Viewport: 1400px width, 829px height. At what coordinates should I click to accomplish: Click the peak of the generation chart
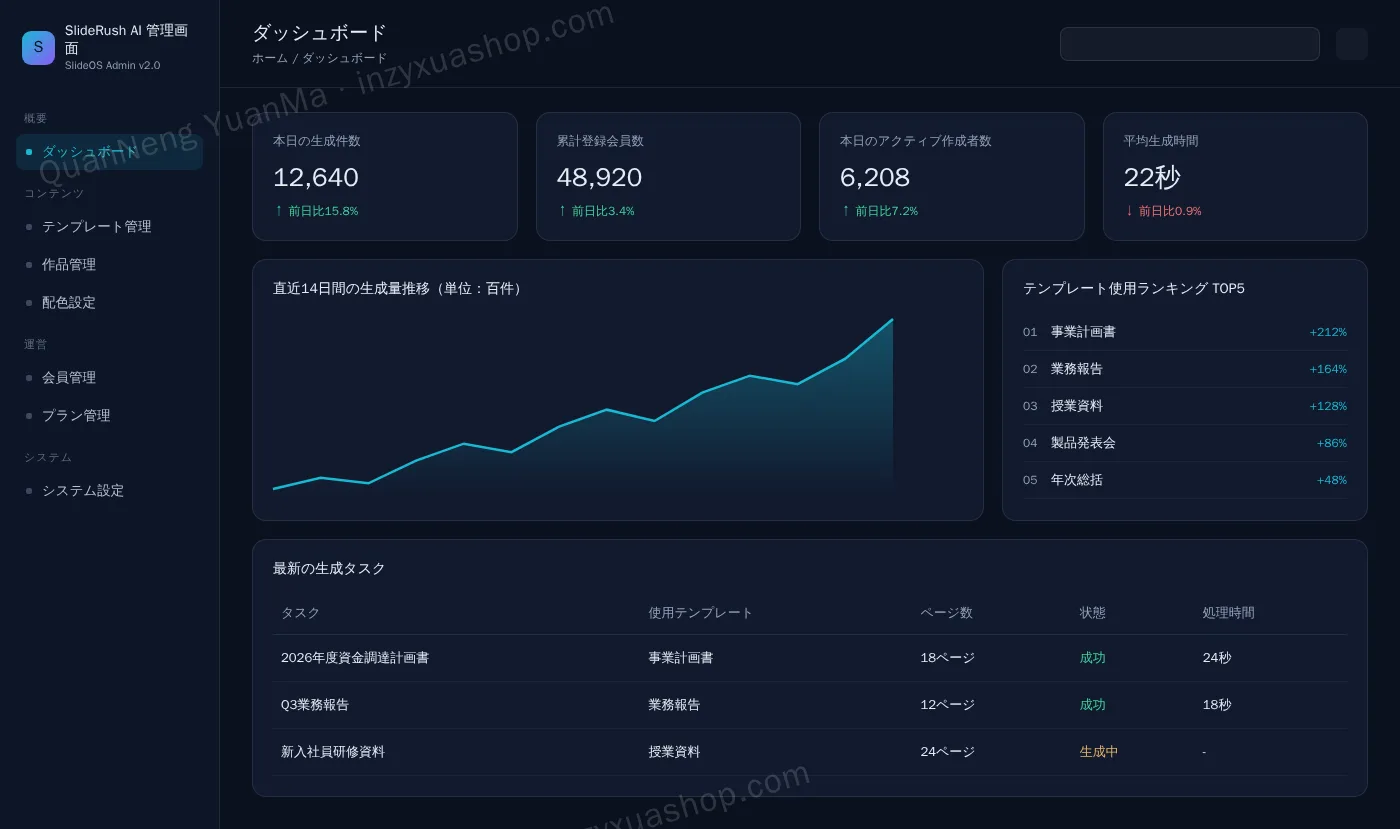892,320
